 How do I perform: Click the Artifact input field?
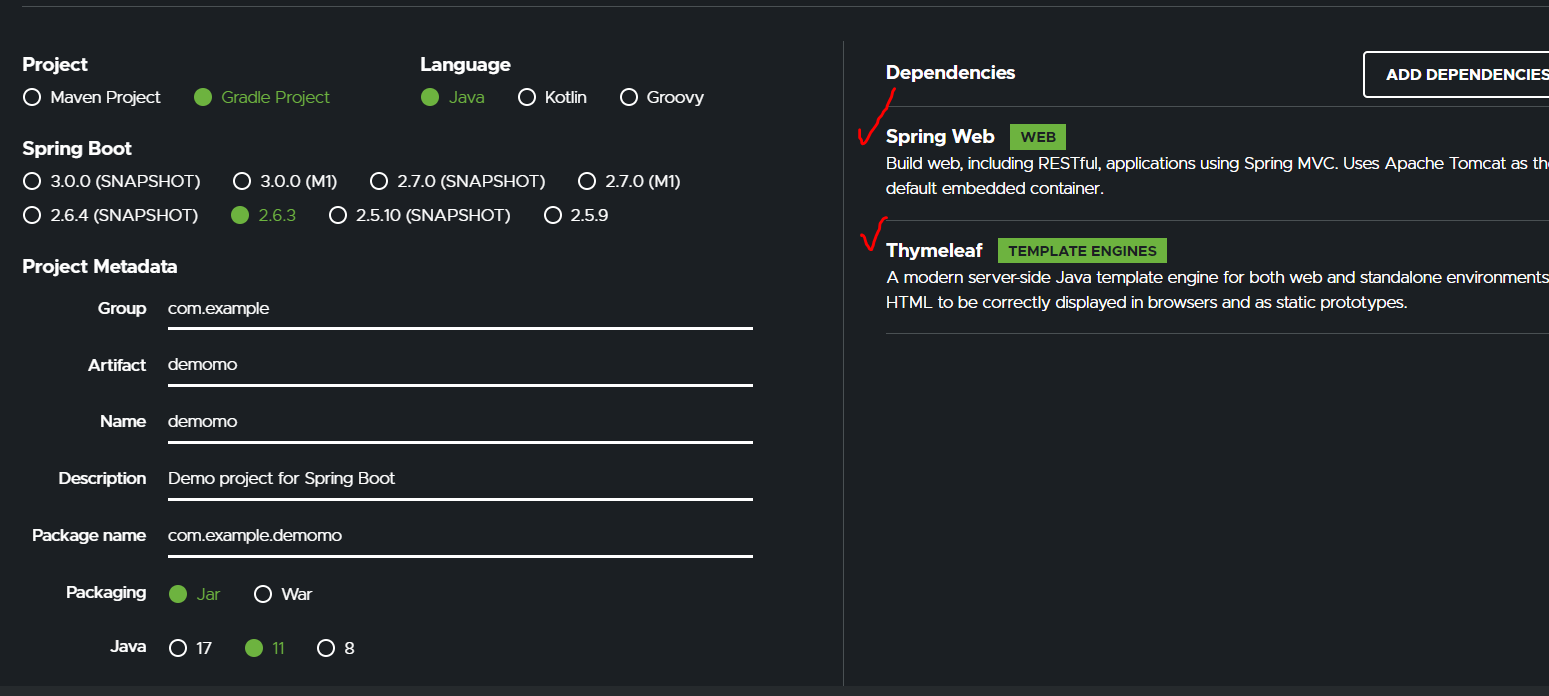coord(460,365)
